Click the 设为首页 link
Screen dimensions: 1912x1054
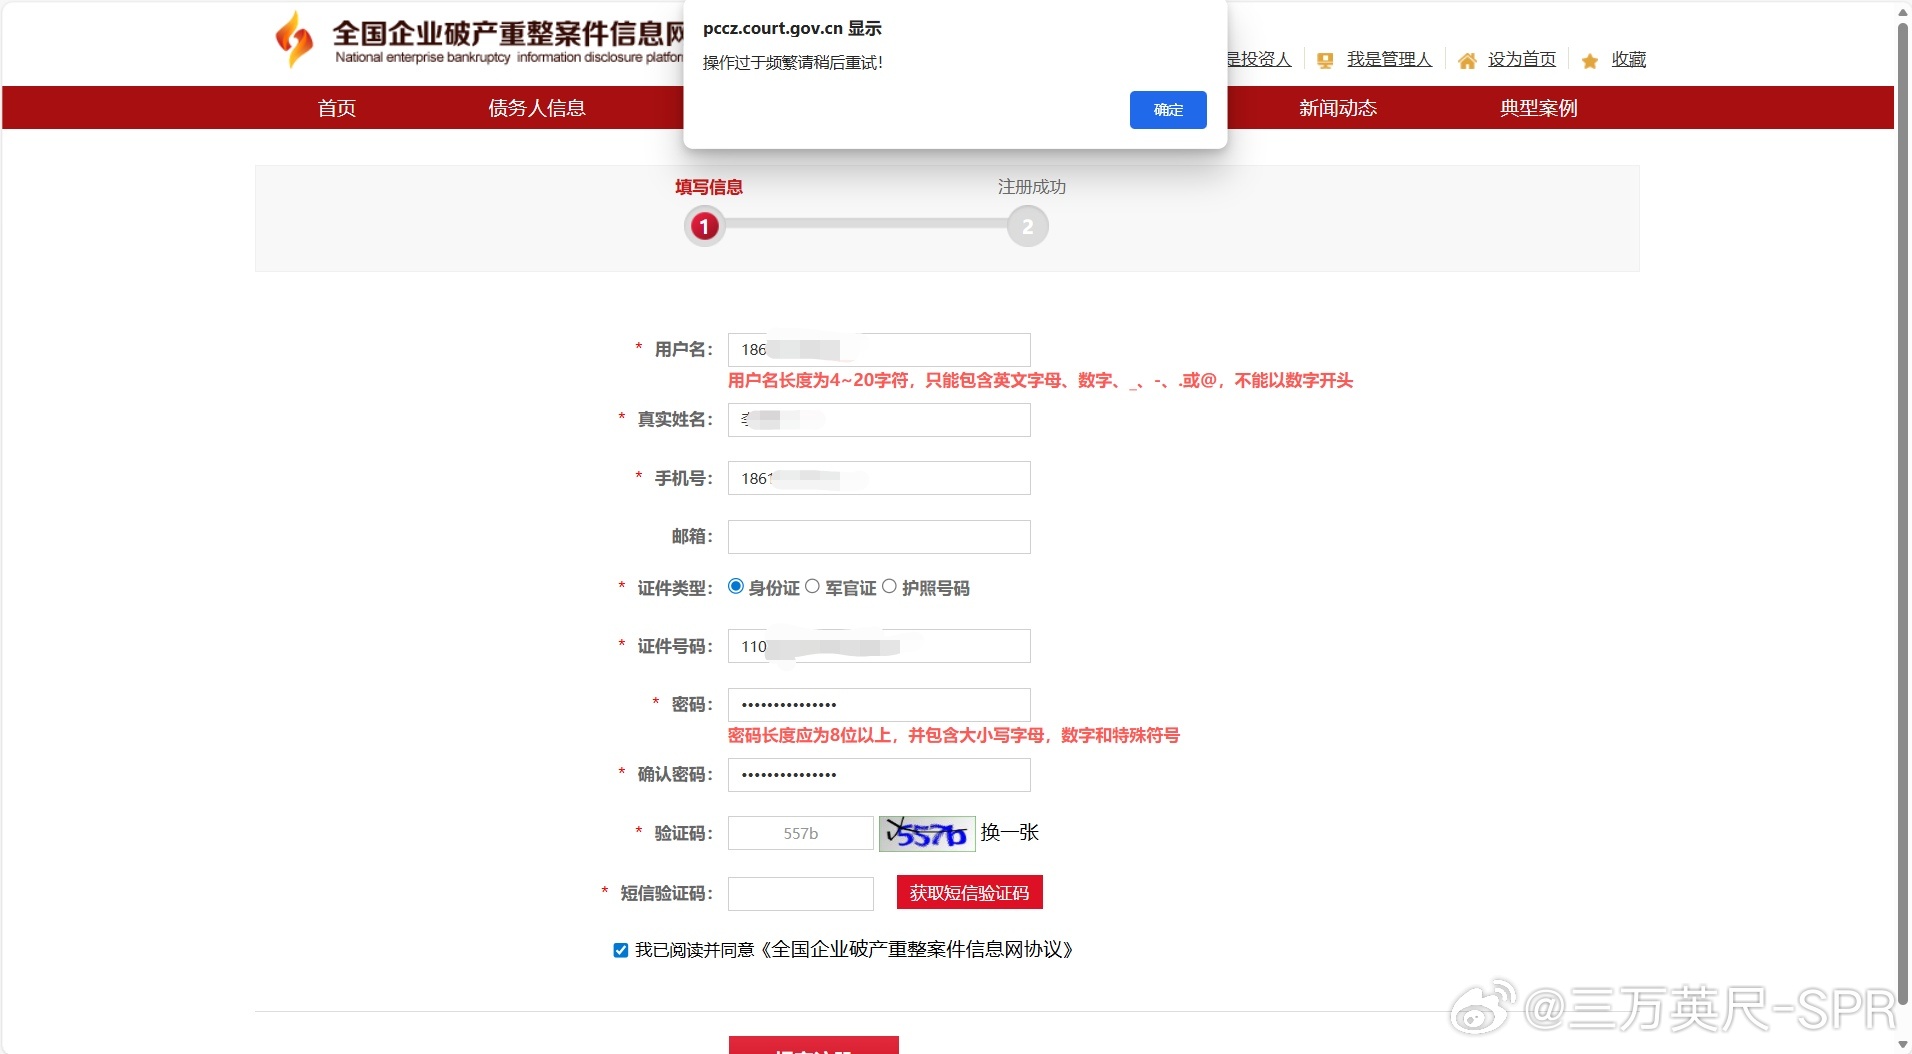[x=1522, y=60]
